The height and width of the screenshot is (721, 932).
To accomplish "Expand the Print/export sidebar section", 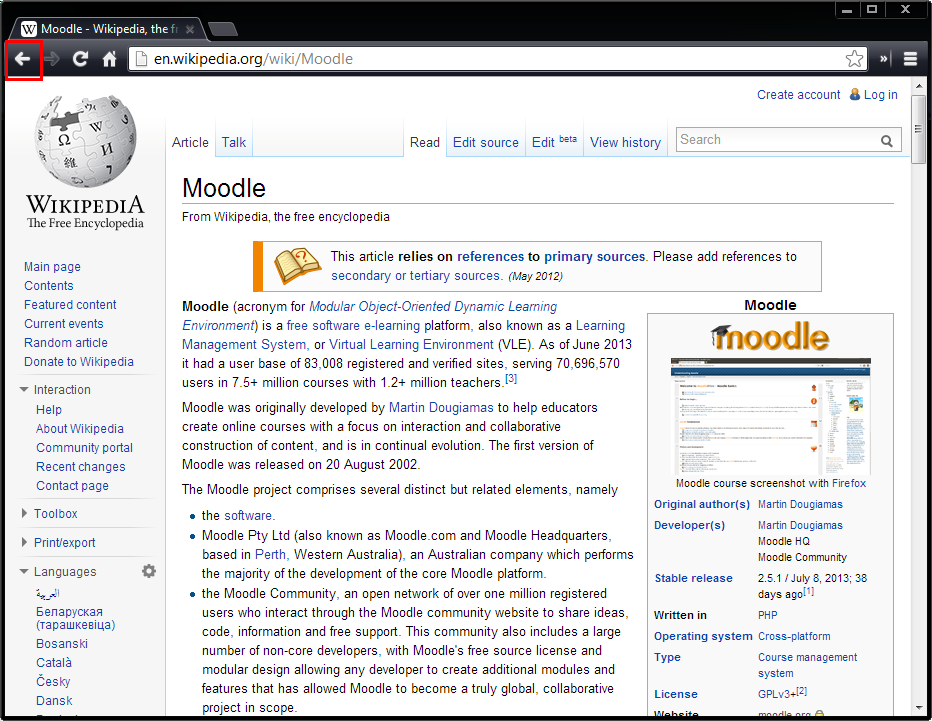I will coord(24,542).
